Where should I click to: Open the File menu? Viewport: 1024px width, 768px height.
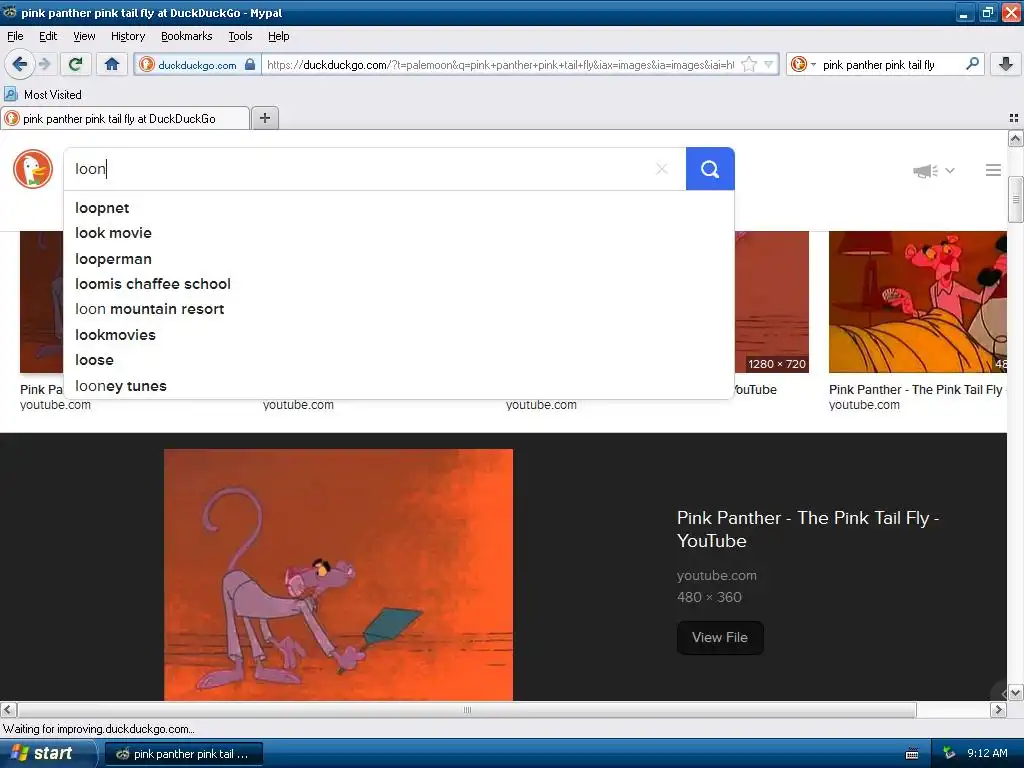click(15, 36)
